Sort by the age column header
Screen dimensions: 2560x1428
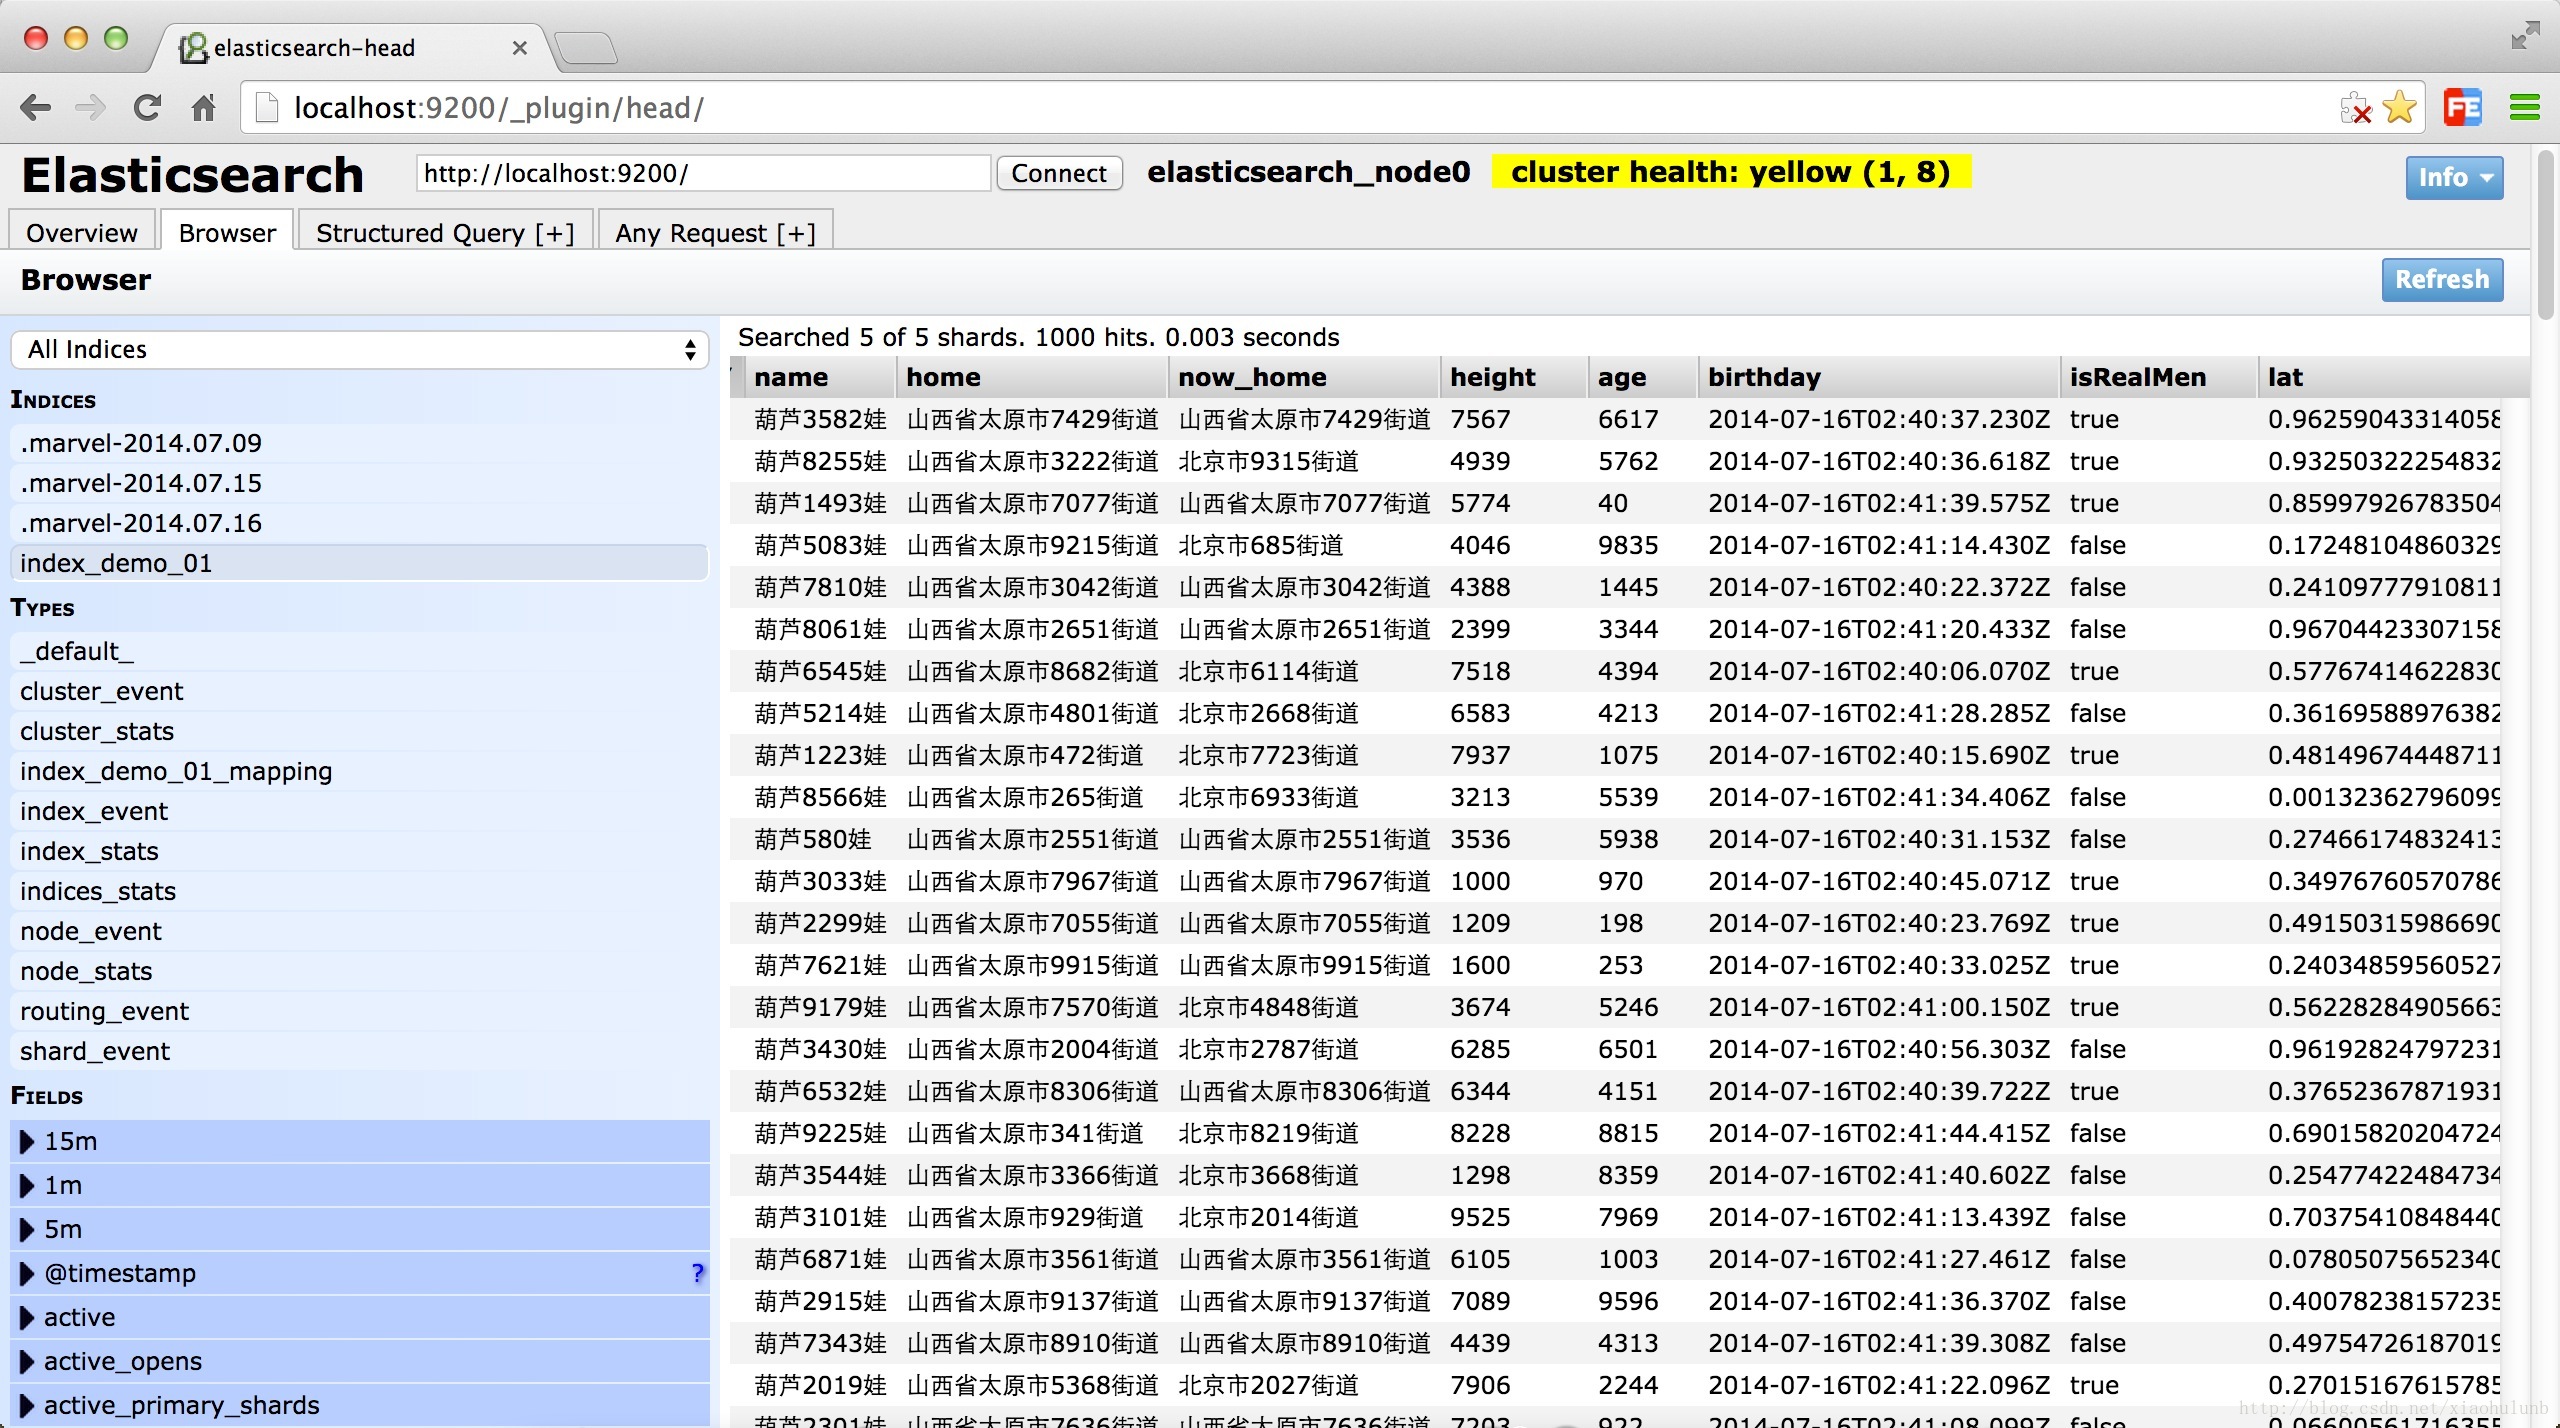(x=1643, y=377)
